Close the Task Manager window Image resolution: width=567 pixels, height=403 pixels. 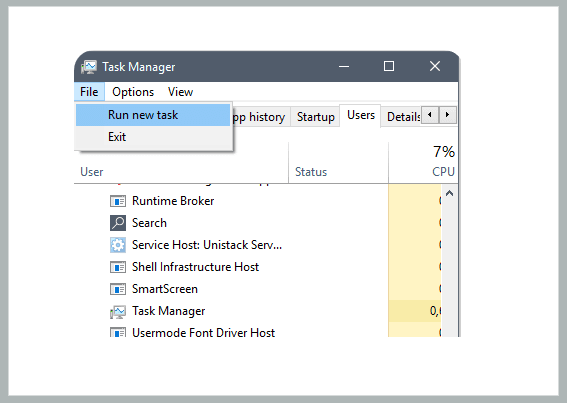tap(435, 67)
